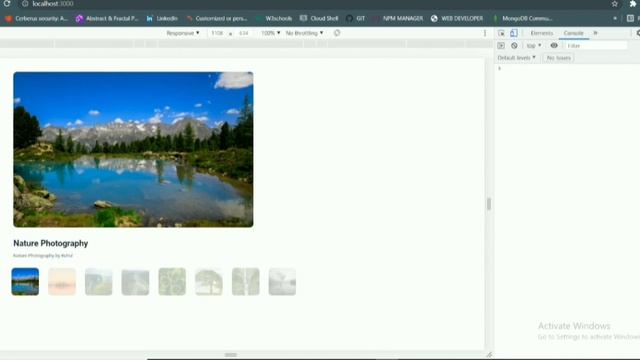Switch to the Console tab

click(573, 33)
